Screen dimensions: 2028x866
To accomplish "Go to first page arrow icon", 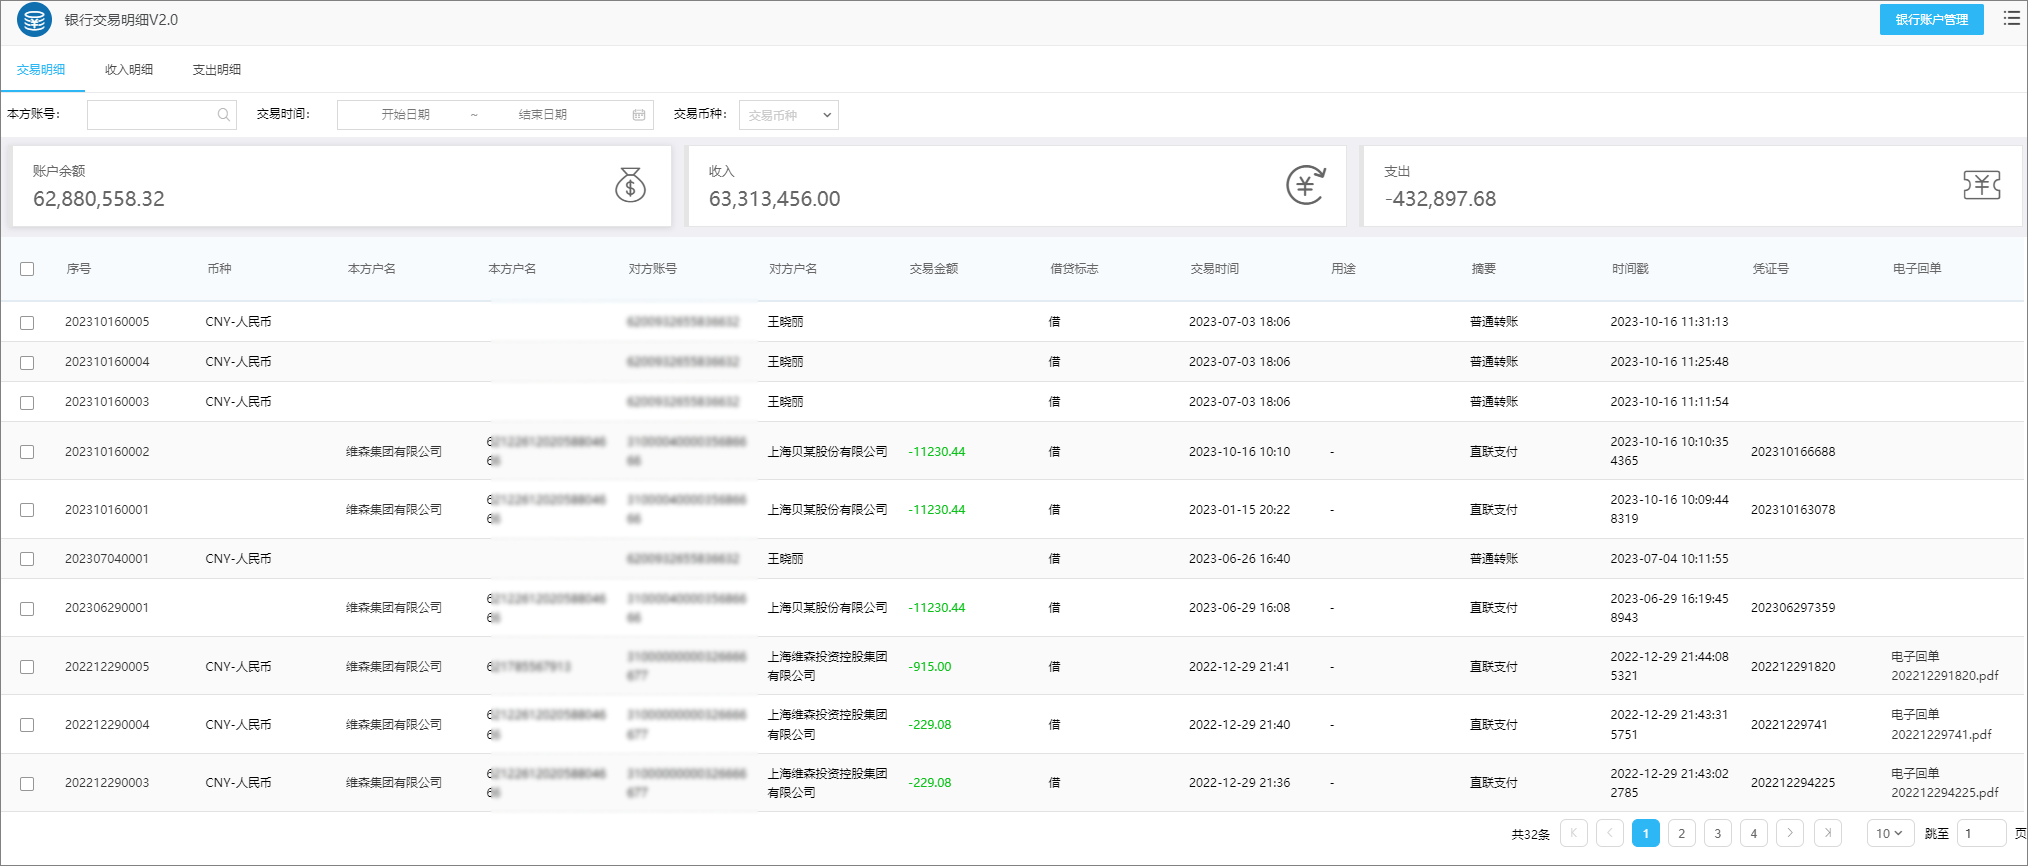I will click(x=1574, y=833).
